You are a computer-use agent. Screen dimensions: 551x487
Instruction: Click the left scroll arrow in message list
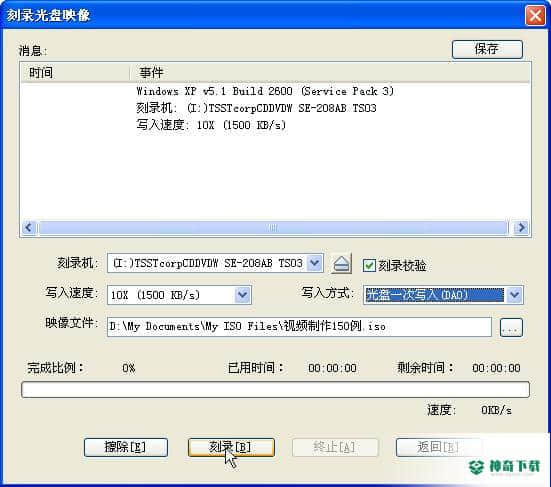tap(28, 228)
